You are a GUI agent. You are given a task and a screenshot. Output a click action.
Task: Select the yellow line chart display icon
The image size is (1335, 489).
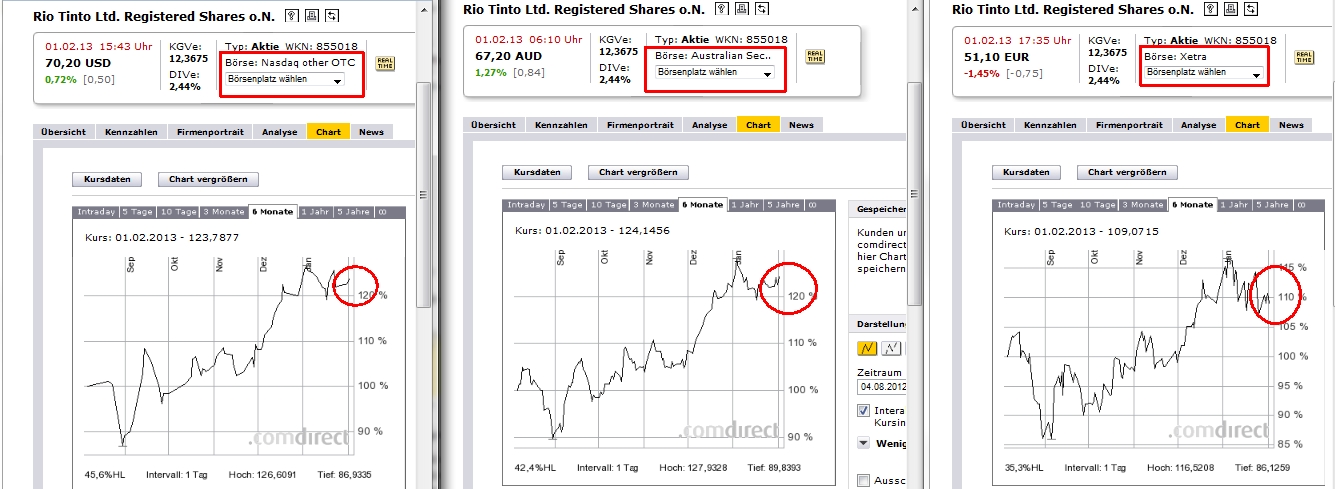pyautogui.click(x=866, y=348)
